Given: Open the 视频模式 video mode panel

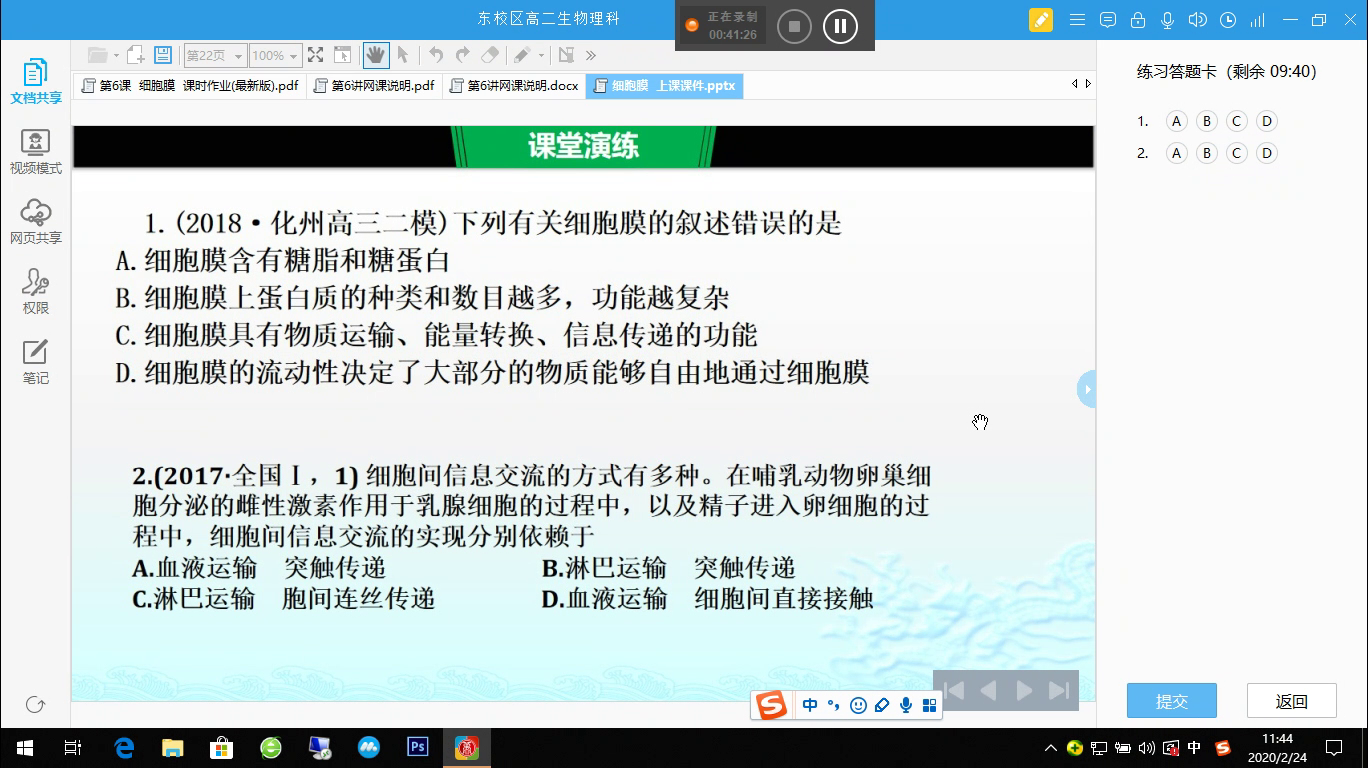Looking at the screenshot, I should coord(36,152).
